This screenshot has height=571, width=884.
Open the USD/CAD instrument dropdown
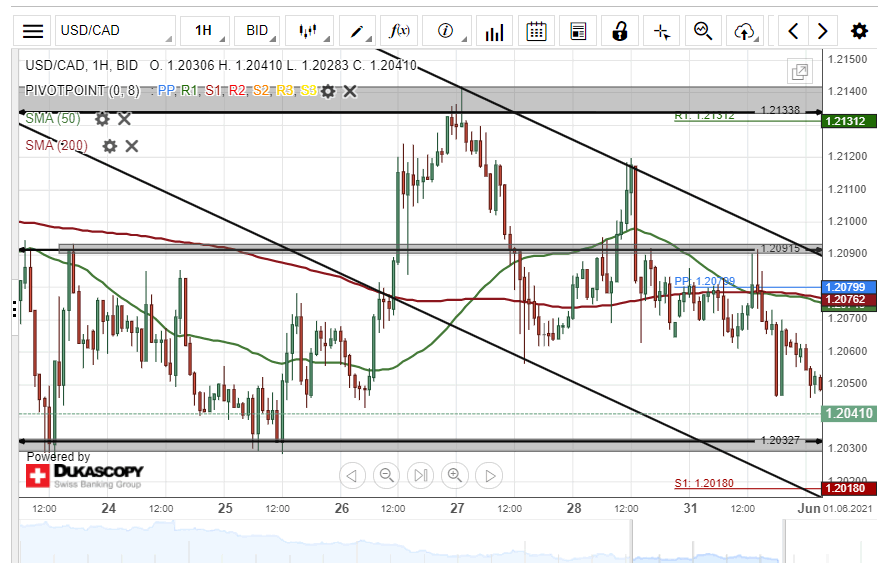(x=115, y=31)
